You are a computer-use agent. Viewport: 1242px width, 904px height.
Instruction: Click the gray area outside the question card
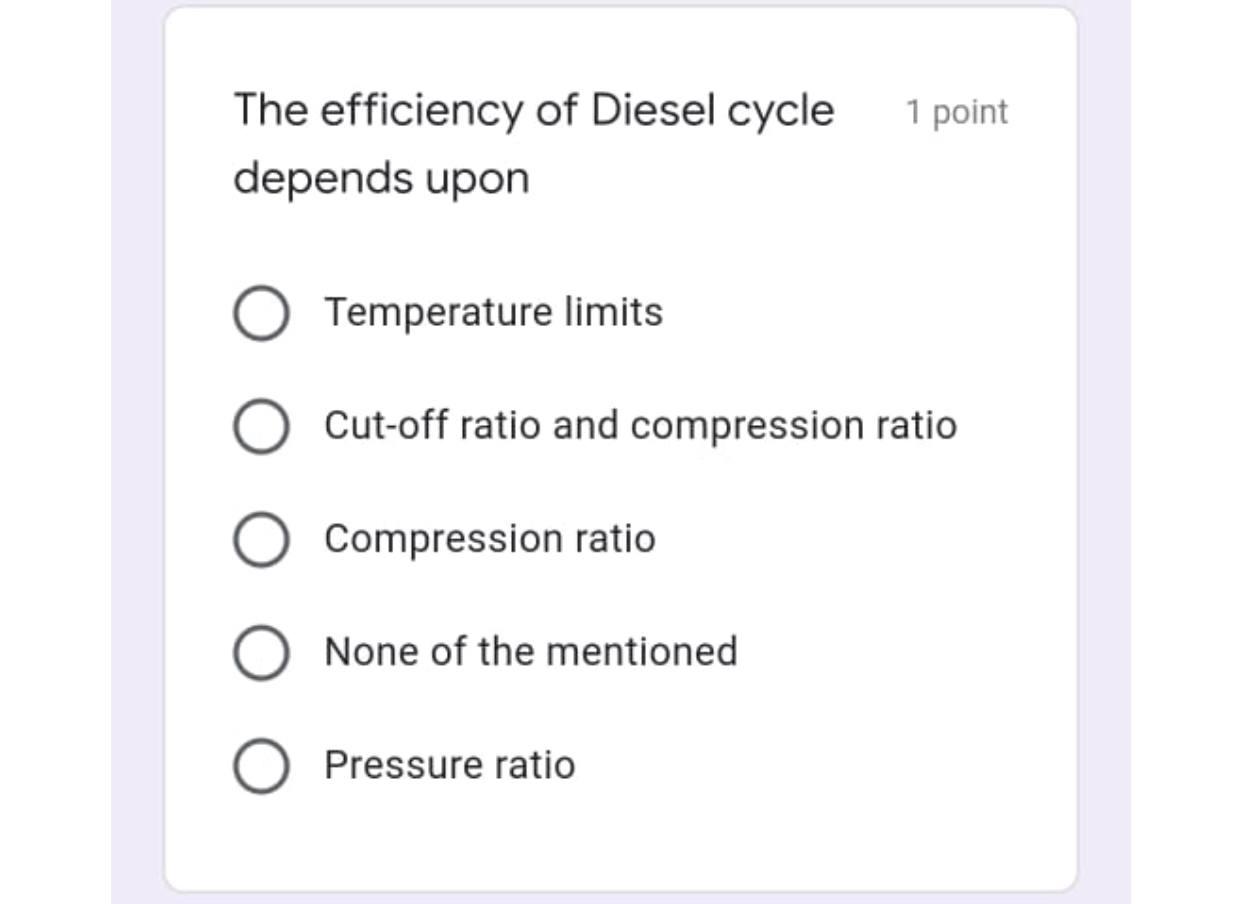pos(60,450)
